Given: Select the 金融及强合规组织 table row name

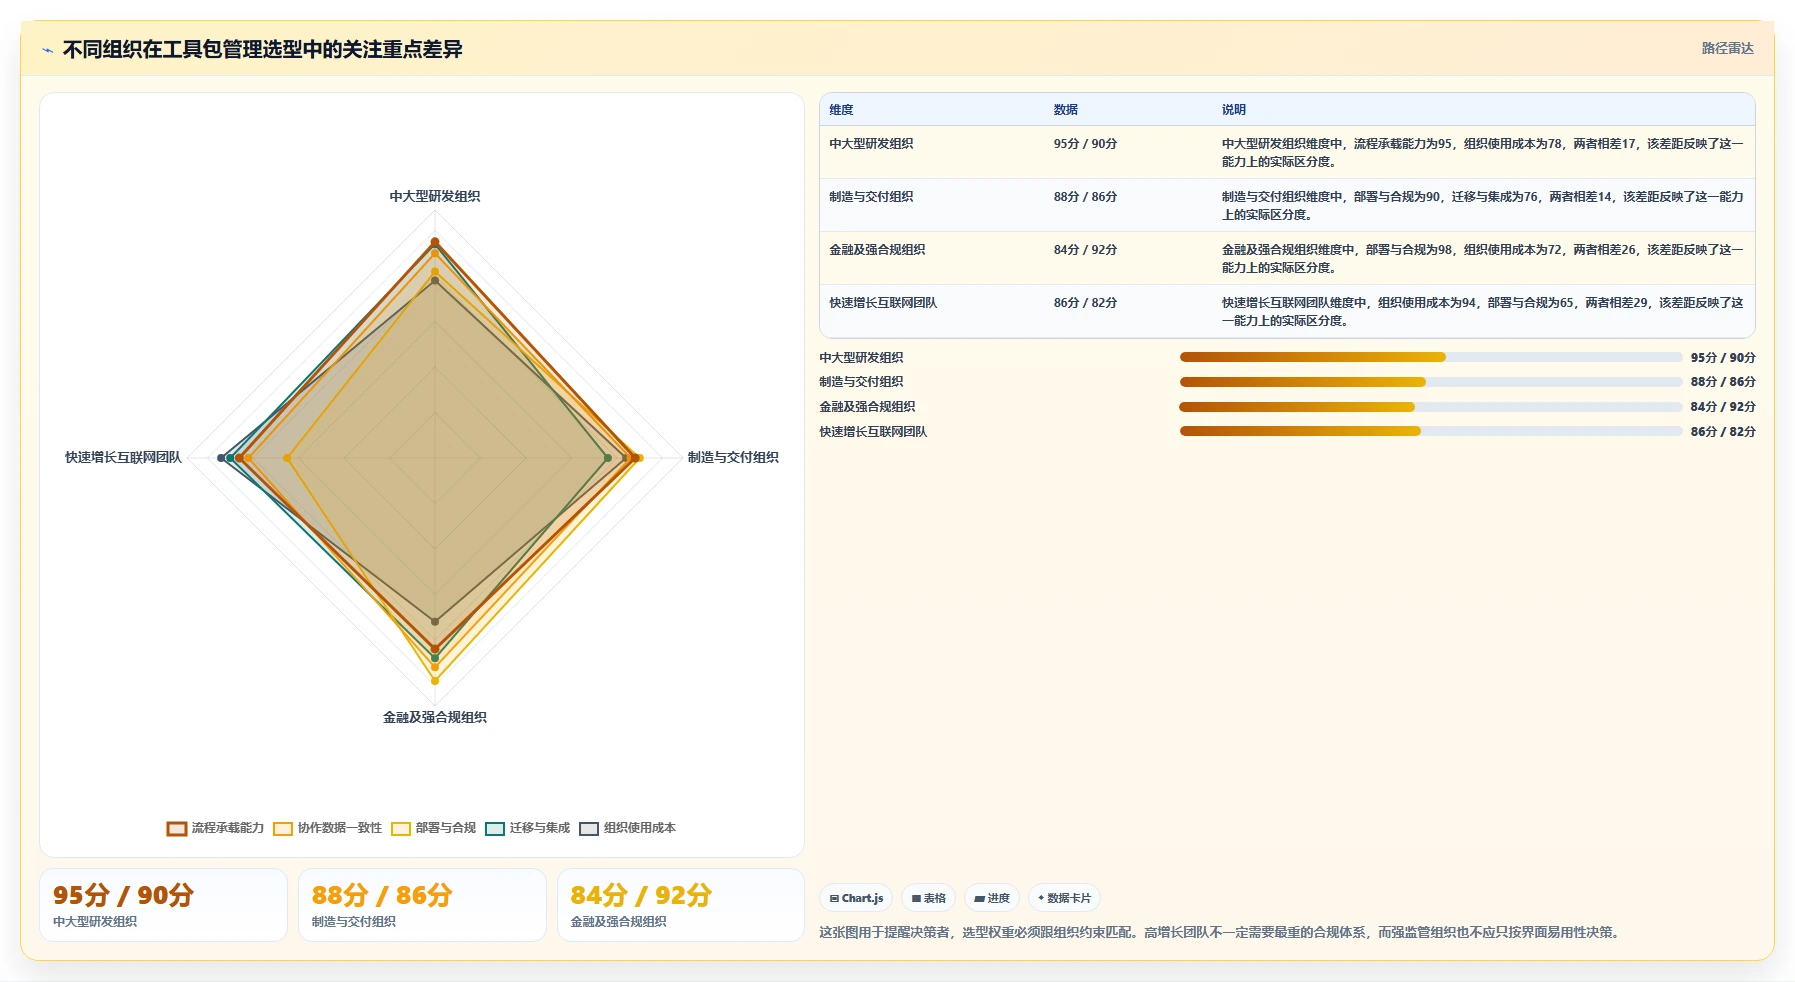Looking at the screenshot, I should [x=877, y=250].
